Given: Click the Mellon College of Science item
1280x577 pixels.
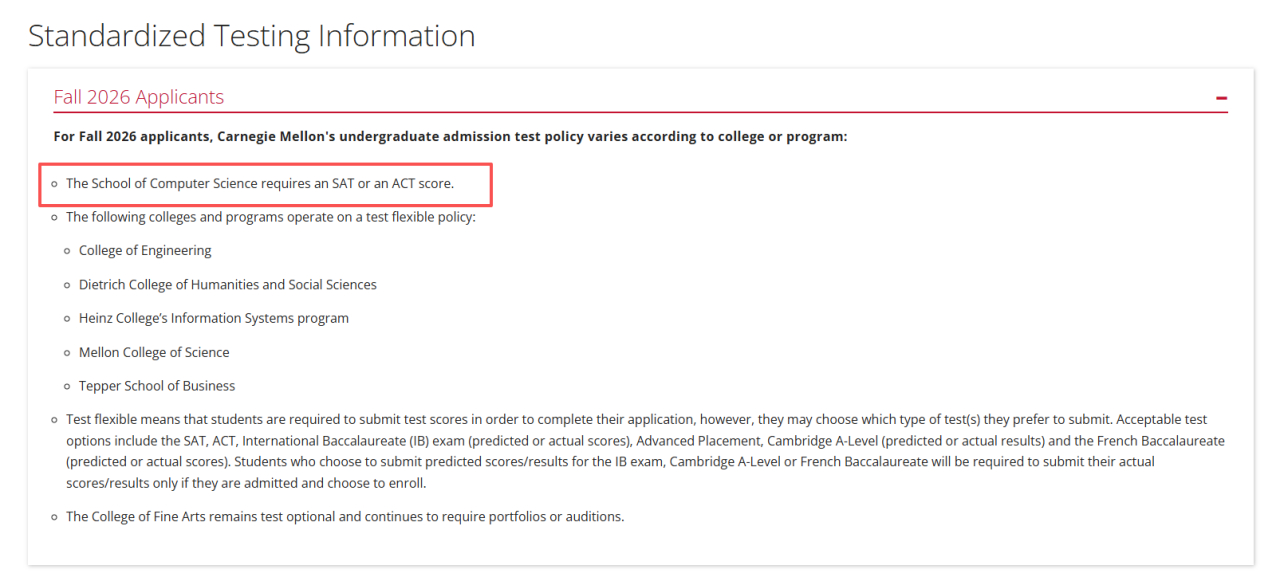Looking at the screenshot, I should [x=154, y=352].
